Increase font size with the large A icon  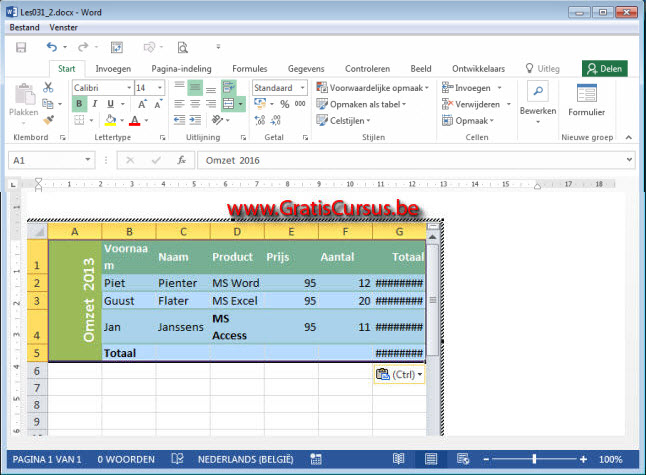pyautogui.click(x=142, y=104)
